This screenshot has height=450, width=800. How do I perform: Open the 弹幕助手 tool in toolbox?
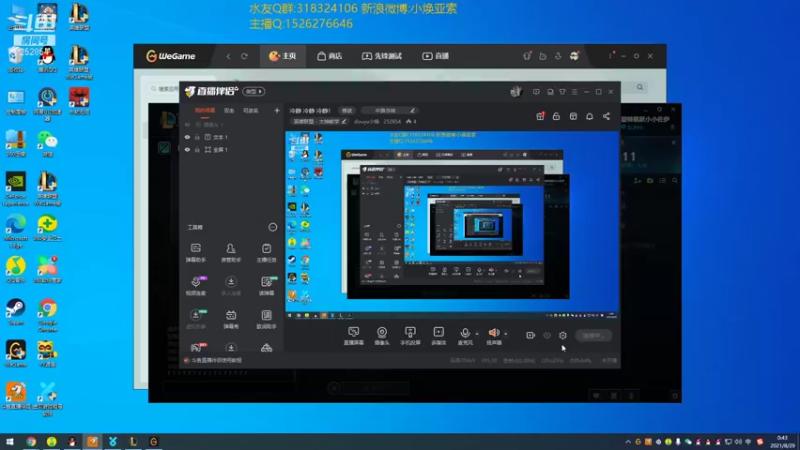pyautogui.click(x=195, y=253)
